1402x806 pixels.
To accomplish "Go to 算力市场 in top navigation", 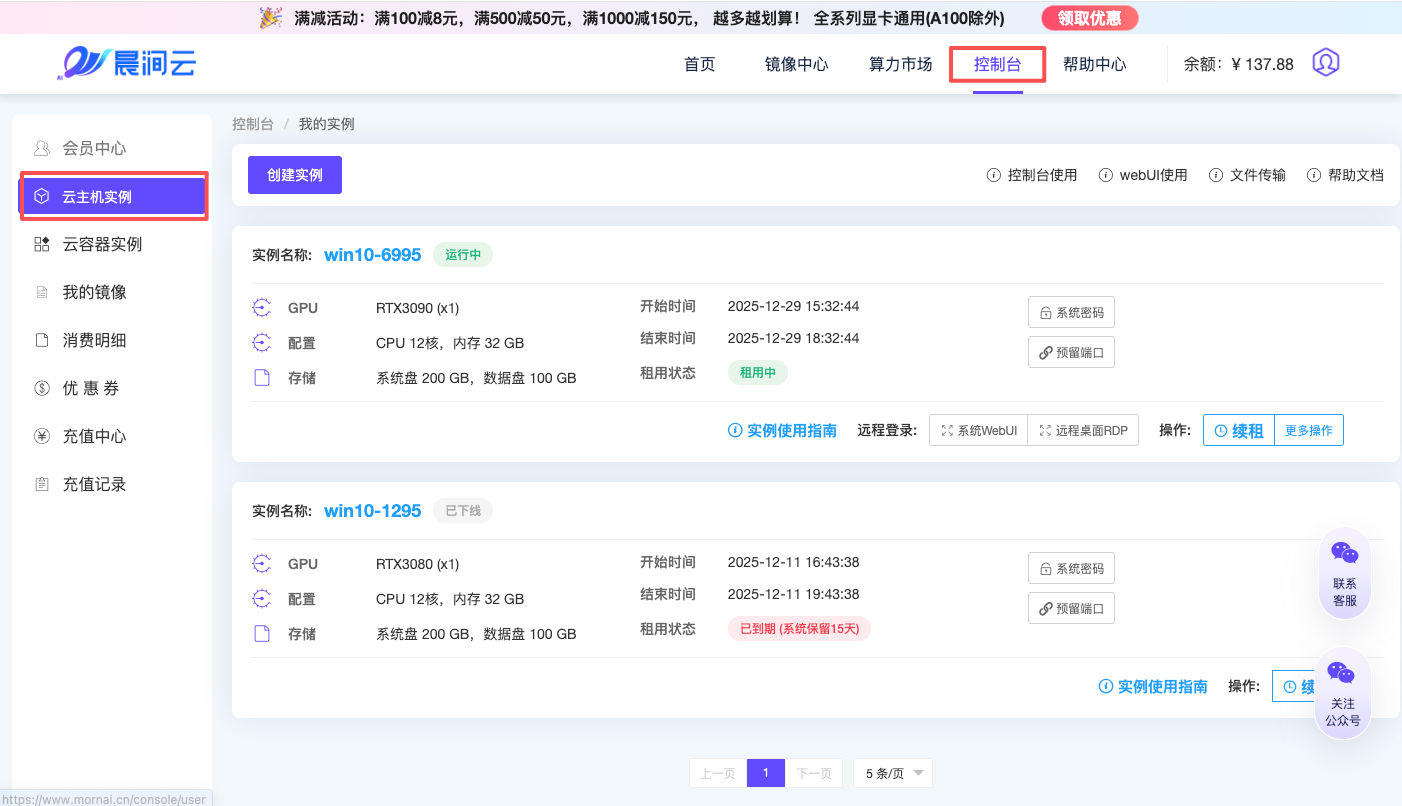I will coord(900,64).
